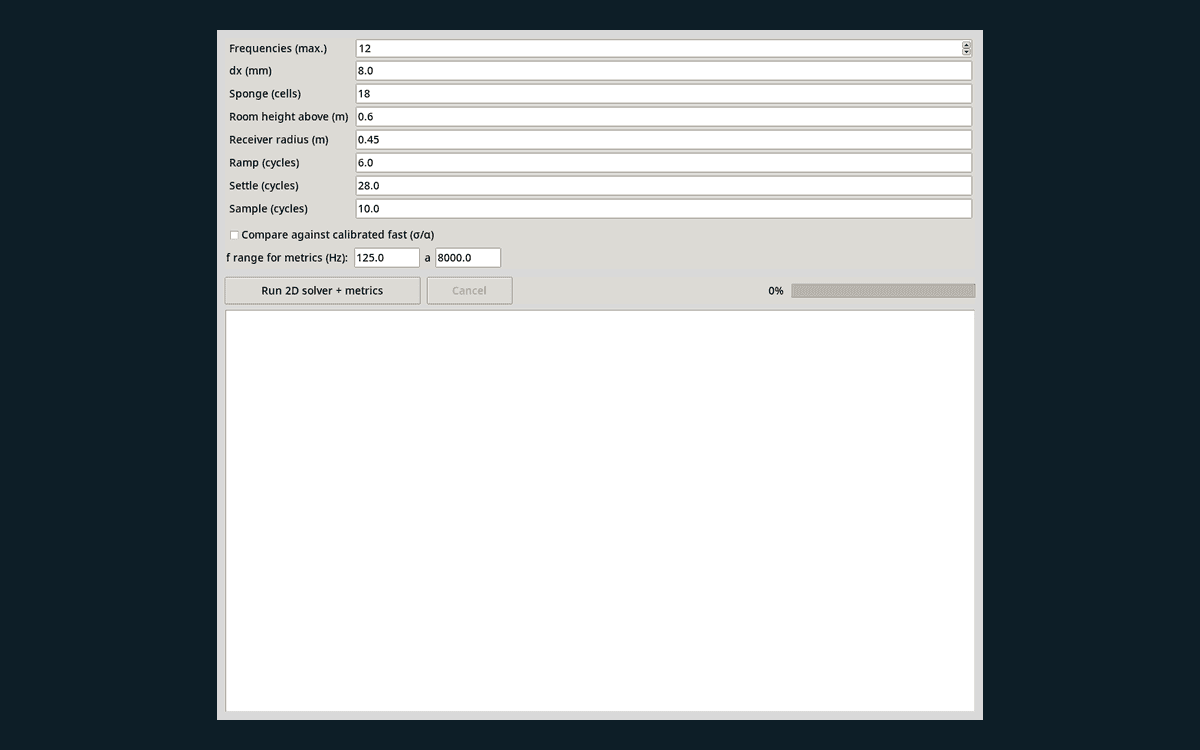Viewport: 1200px width, 750px height.
Task: Run 2D solver + metrics
Action: click(x=322, y=291)
